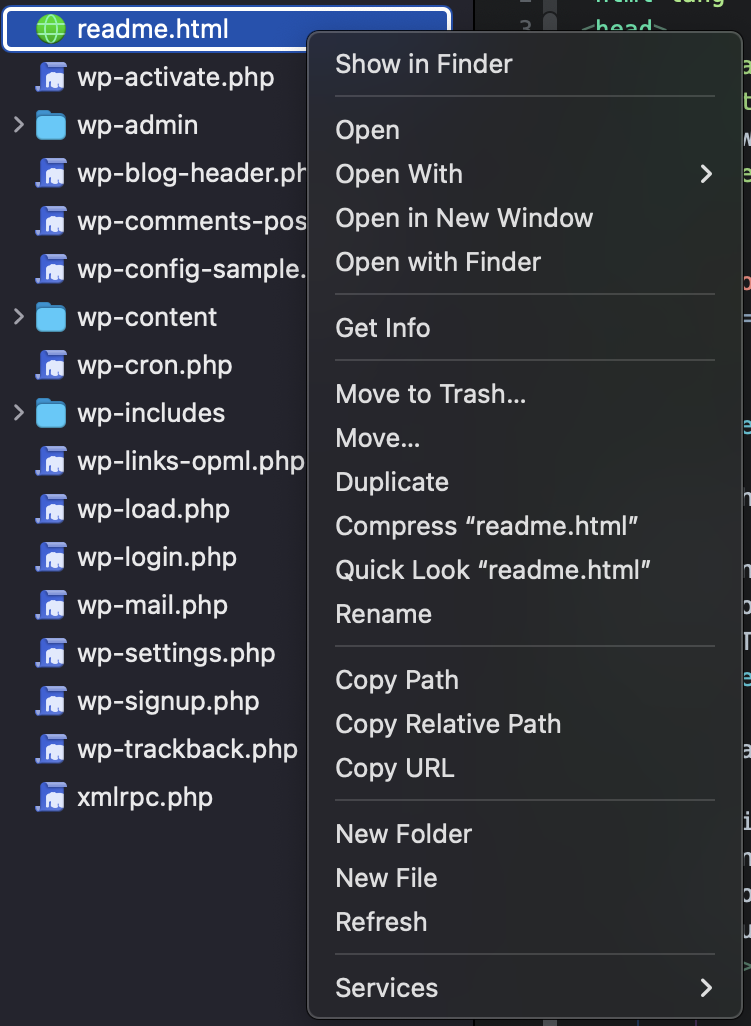Viewport: 751px width, 1026px height.
Task: Select New File
Action: tap(386, 878)
